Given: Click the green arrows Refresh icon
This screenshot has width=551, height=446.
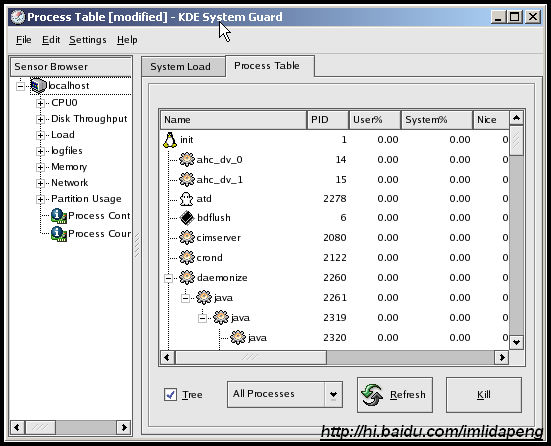Looking at the screenshot, I should (372, 395).
